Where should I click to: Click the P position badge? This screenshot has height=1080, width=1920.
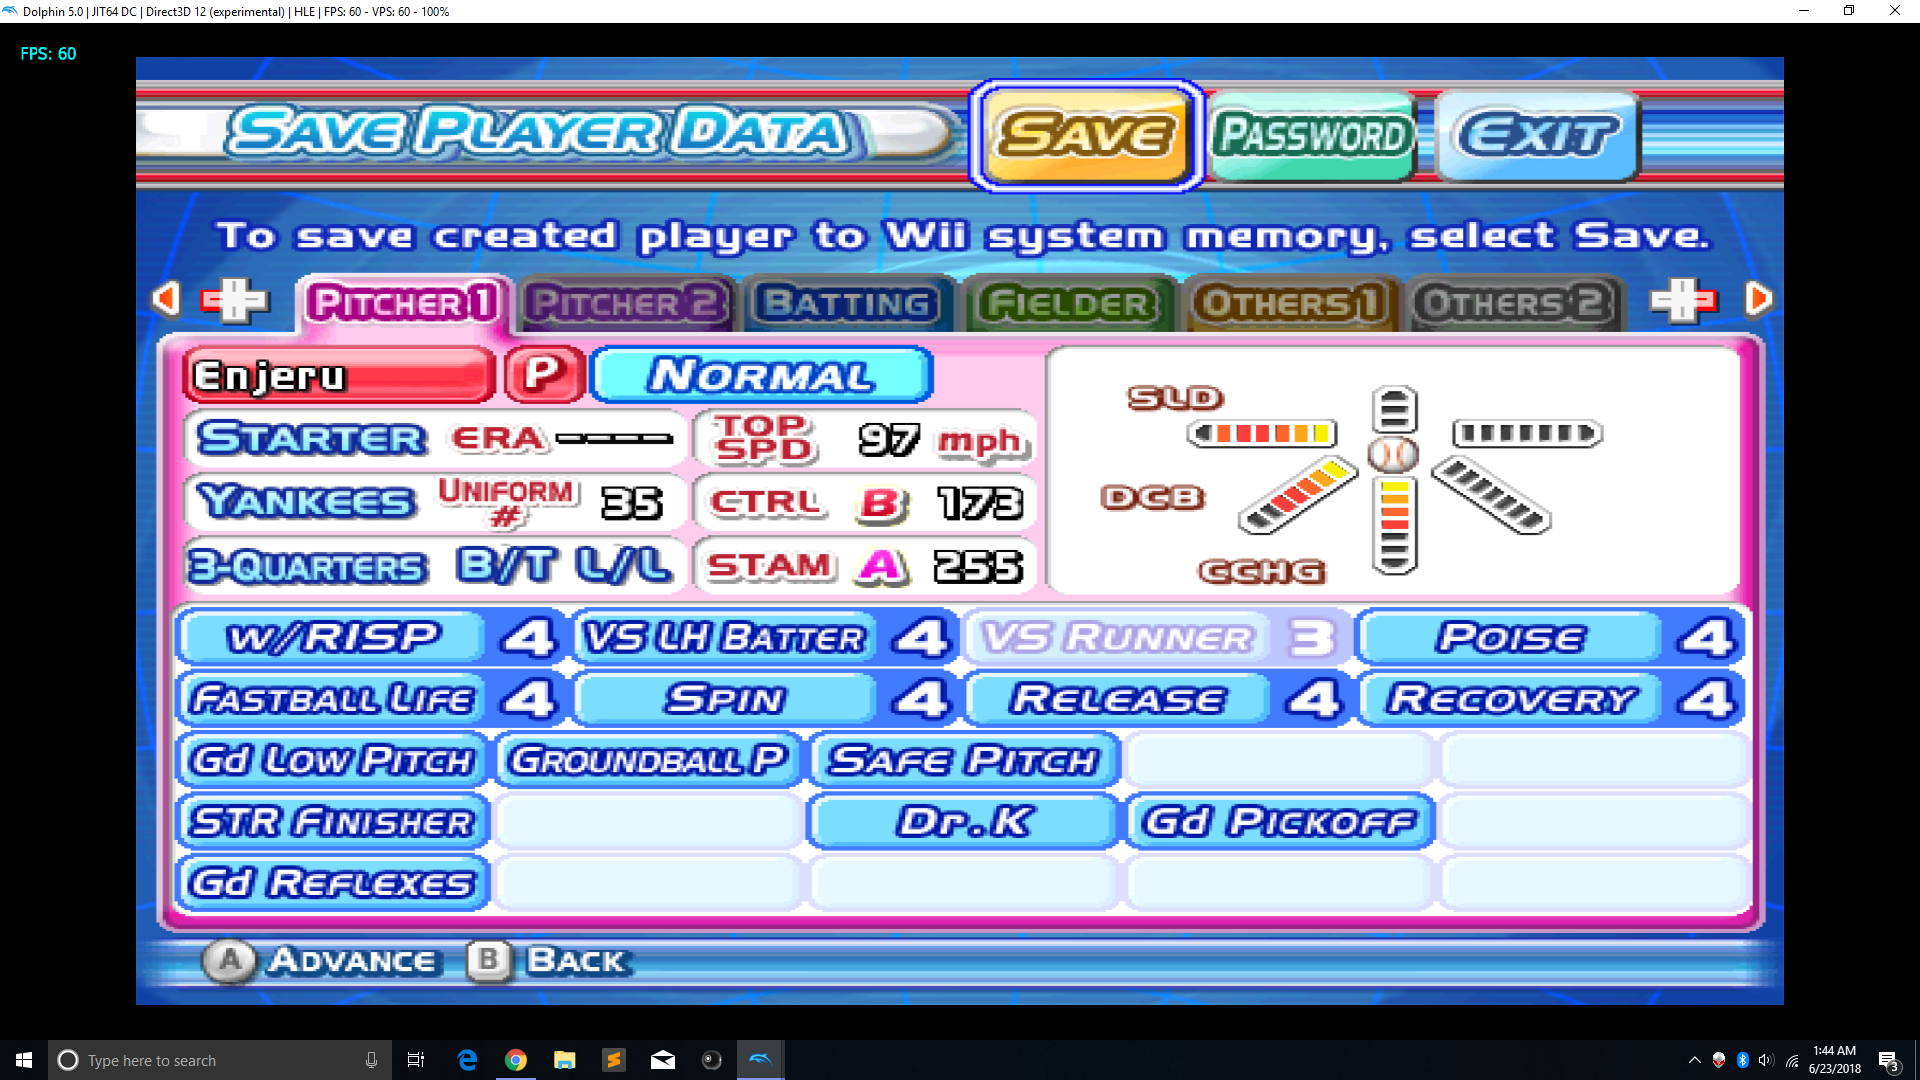[544, 375]
